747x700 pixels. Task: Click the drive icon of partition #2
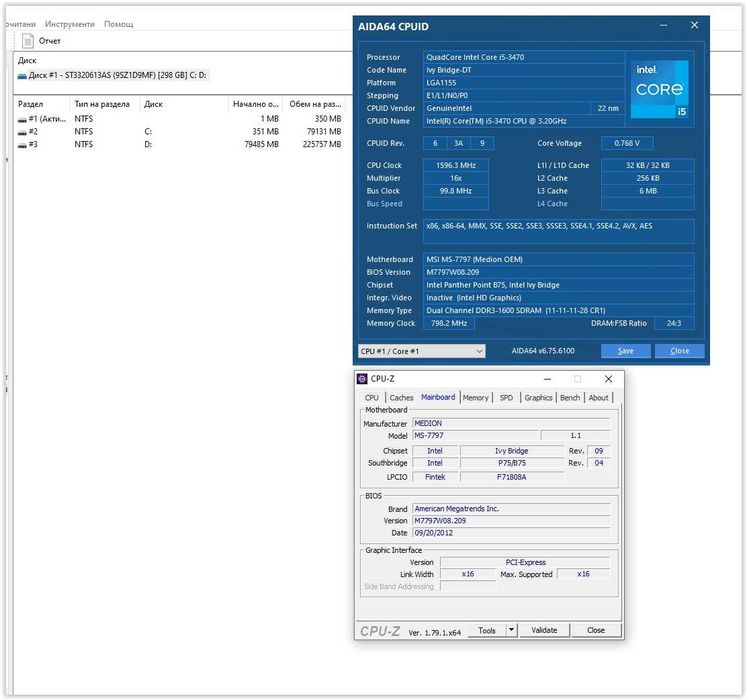[x=22, y=132]
